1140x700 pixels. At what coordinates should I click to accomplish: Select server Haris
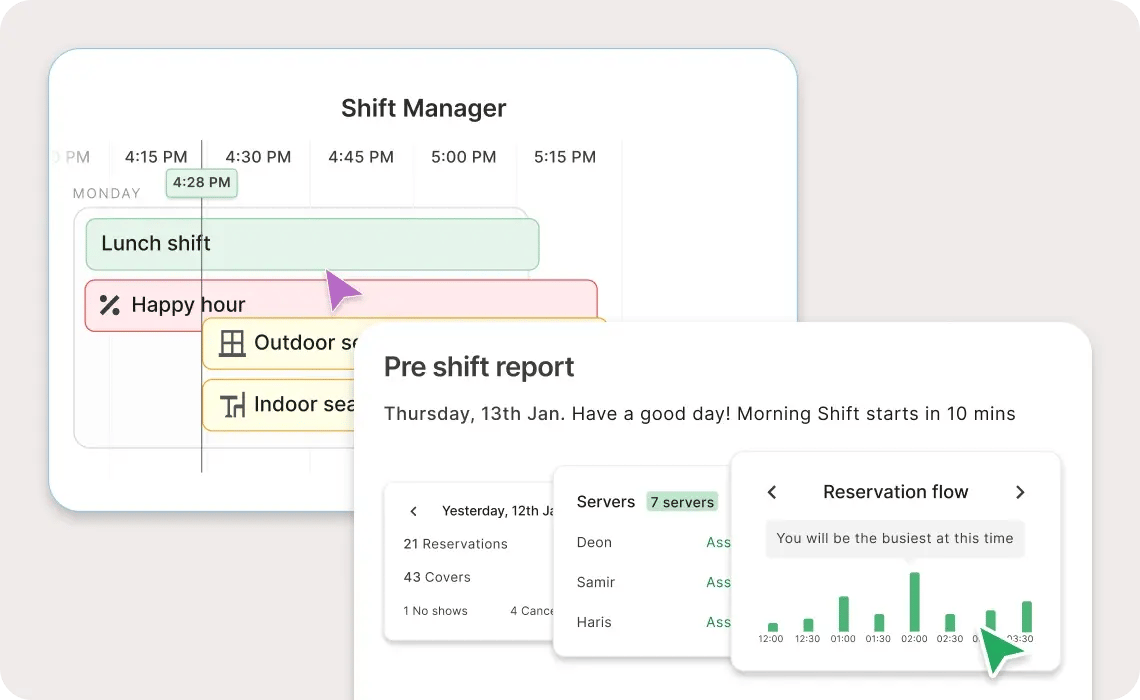tap(594, 622)
